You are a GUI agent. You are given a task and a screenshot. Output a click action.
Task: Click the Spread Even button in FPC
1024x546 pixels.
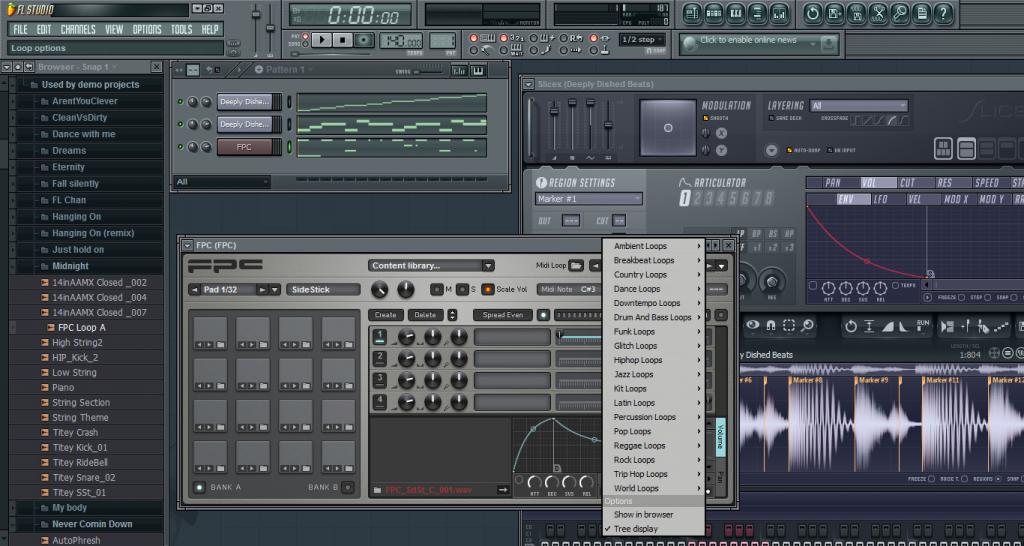click(x=502, y=315)
